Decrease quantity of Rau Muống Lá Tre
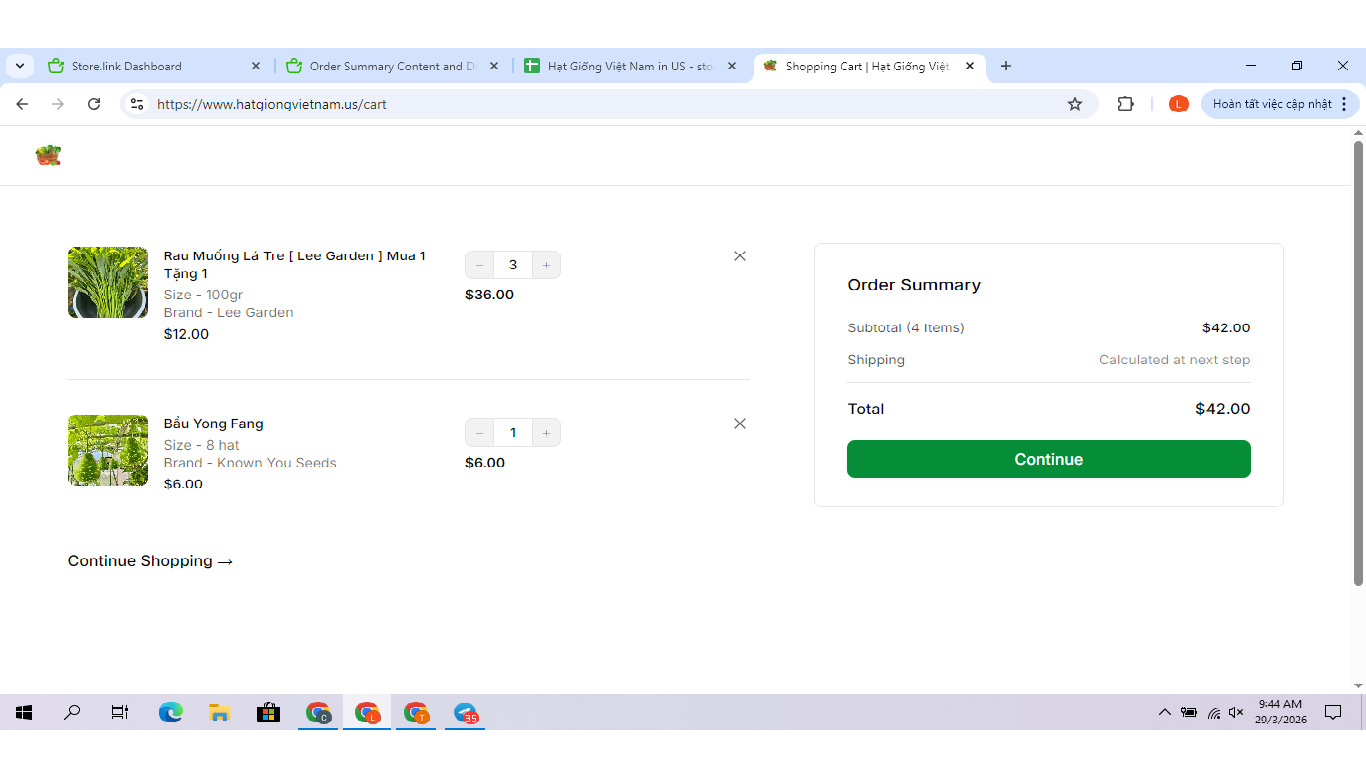This screenshot has width=1366, height=768. point(480,265)
